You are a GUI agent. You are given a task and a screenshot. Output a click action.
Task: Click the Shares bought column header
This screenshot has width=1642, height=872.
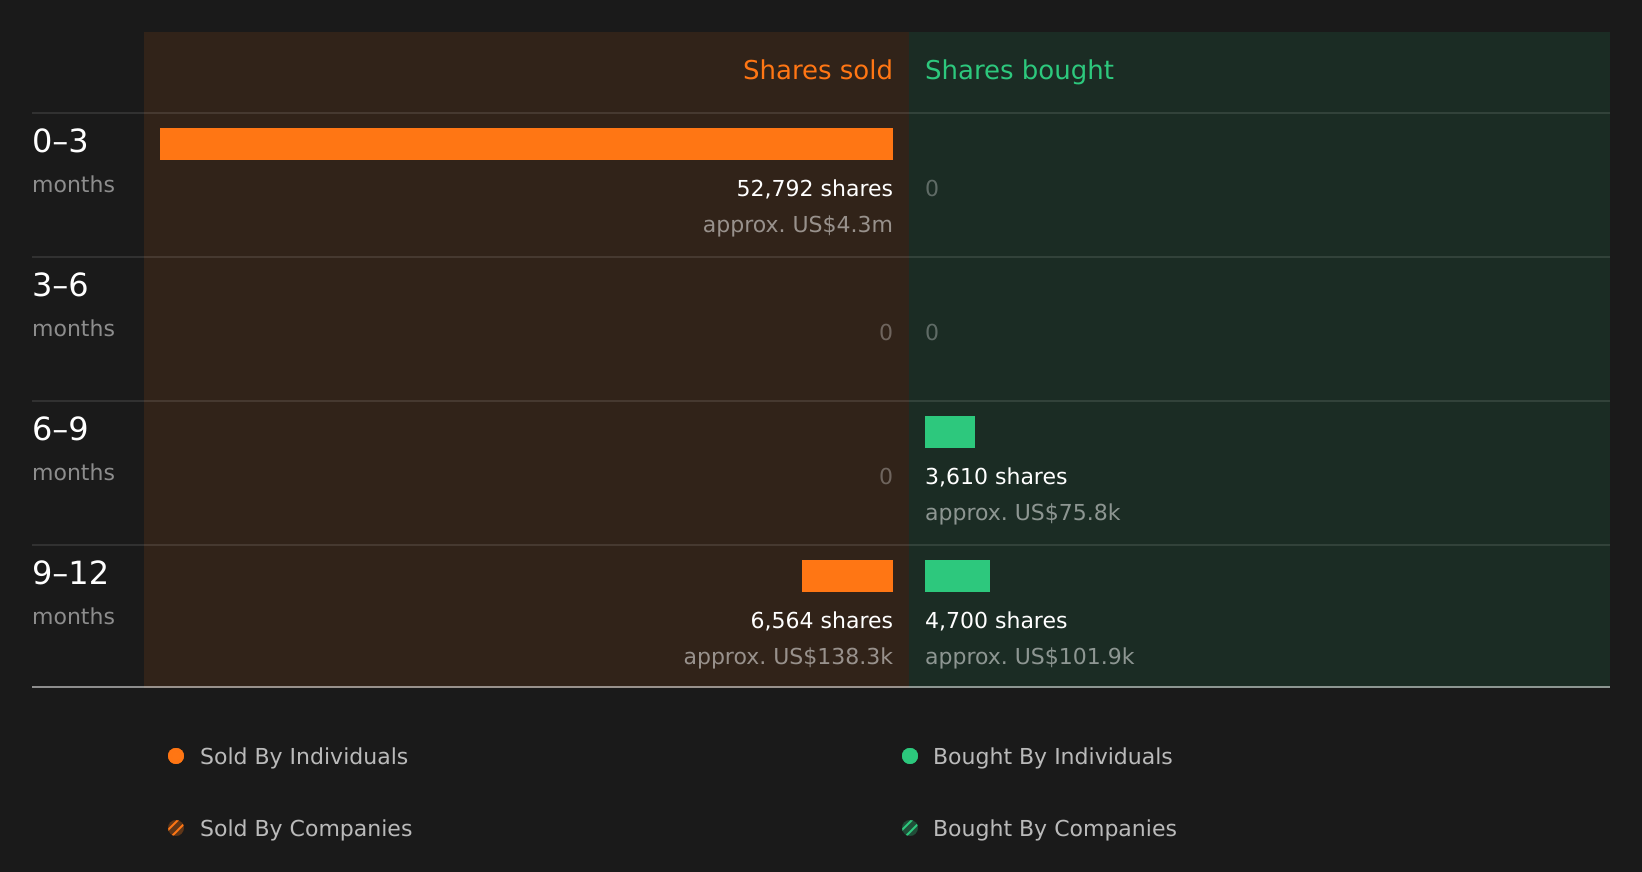tap(1019, 71)
